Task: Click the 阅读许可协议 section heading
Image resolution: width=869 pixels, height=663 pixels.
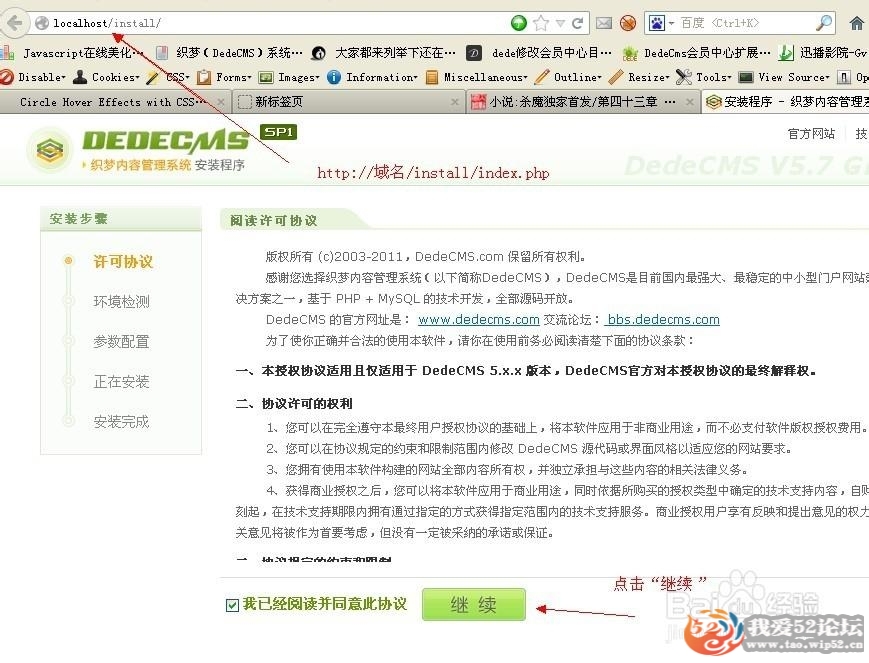Action: pos(274,221)
